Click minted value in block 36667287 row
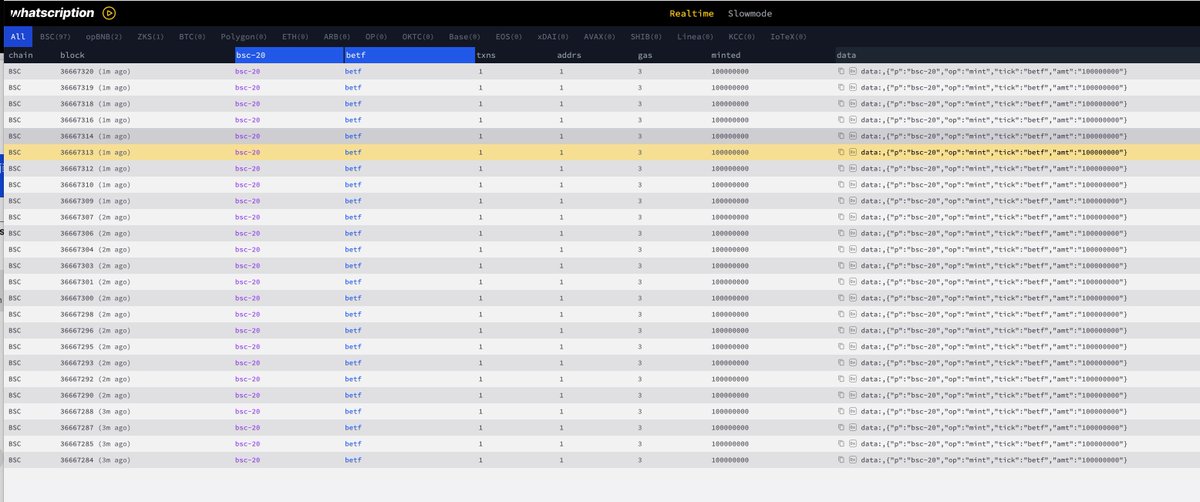Screen dimensions: 1200x502 click(730, 427)
